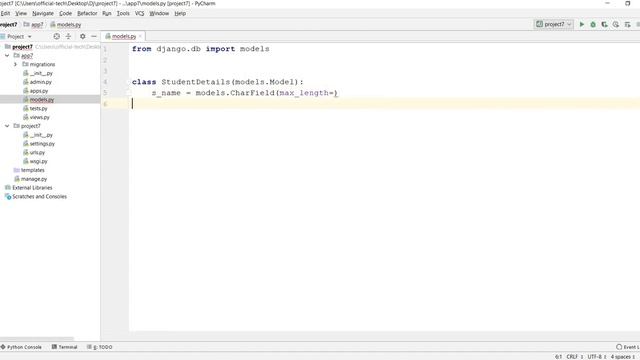Click the locate/scroll from source target icon
Viewport: 640px width, 360px height.
point(57,36)
